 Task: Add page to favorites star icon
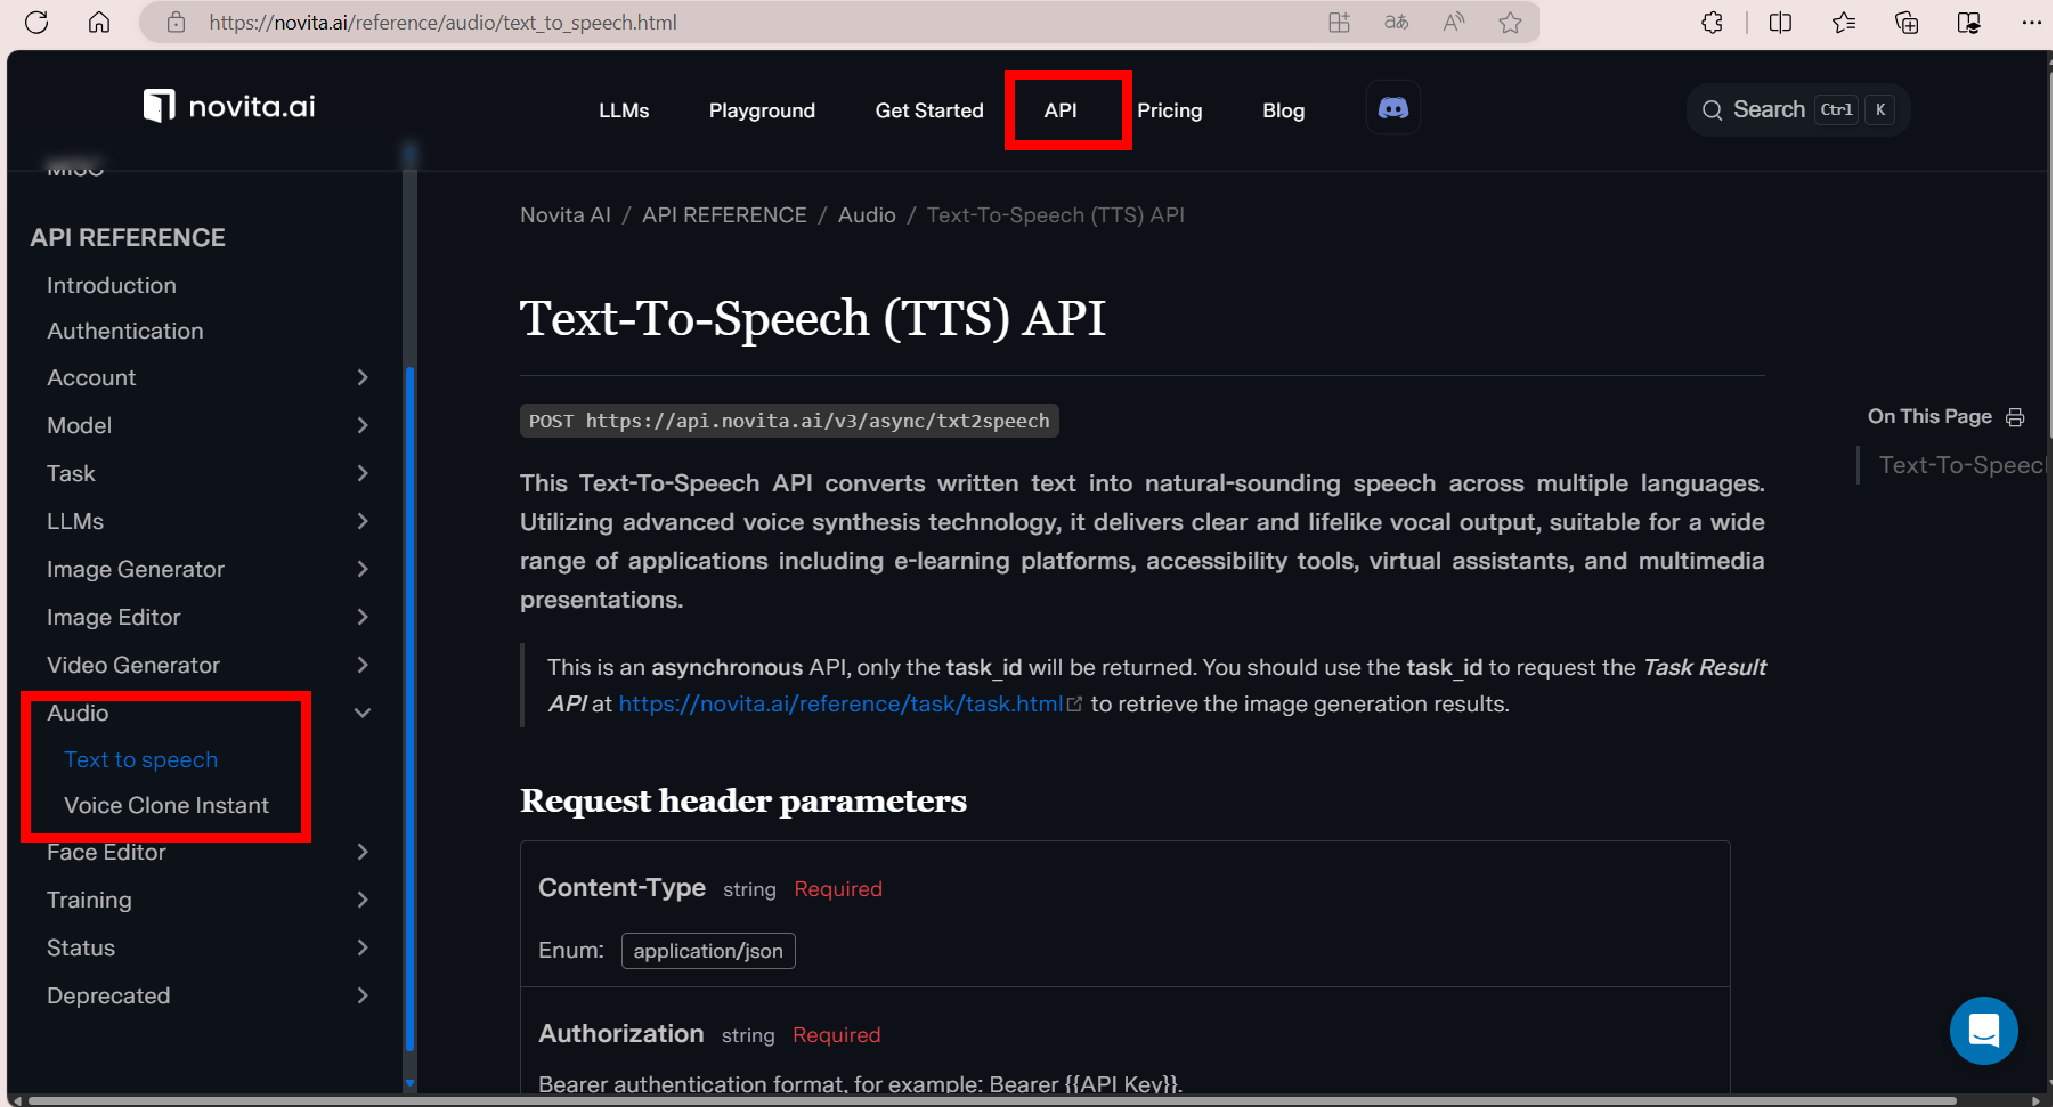(1510, 22)
